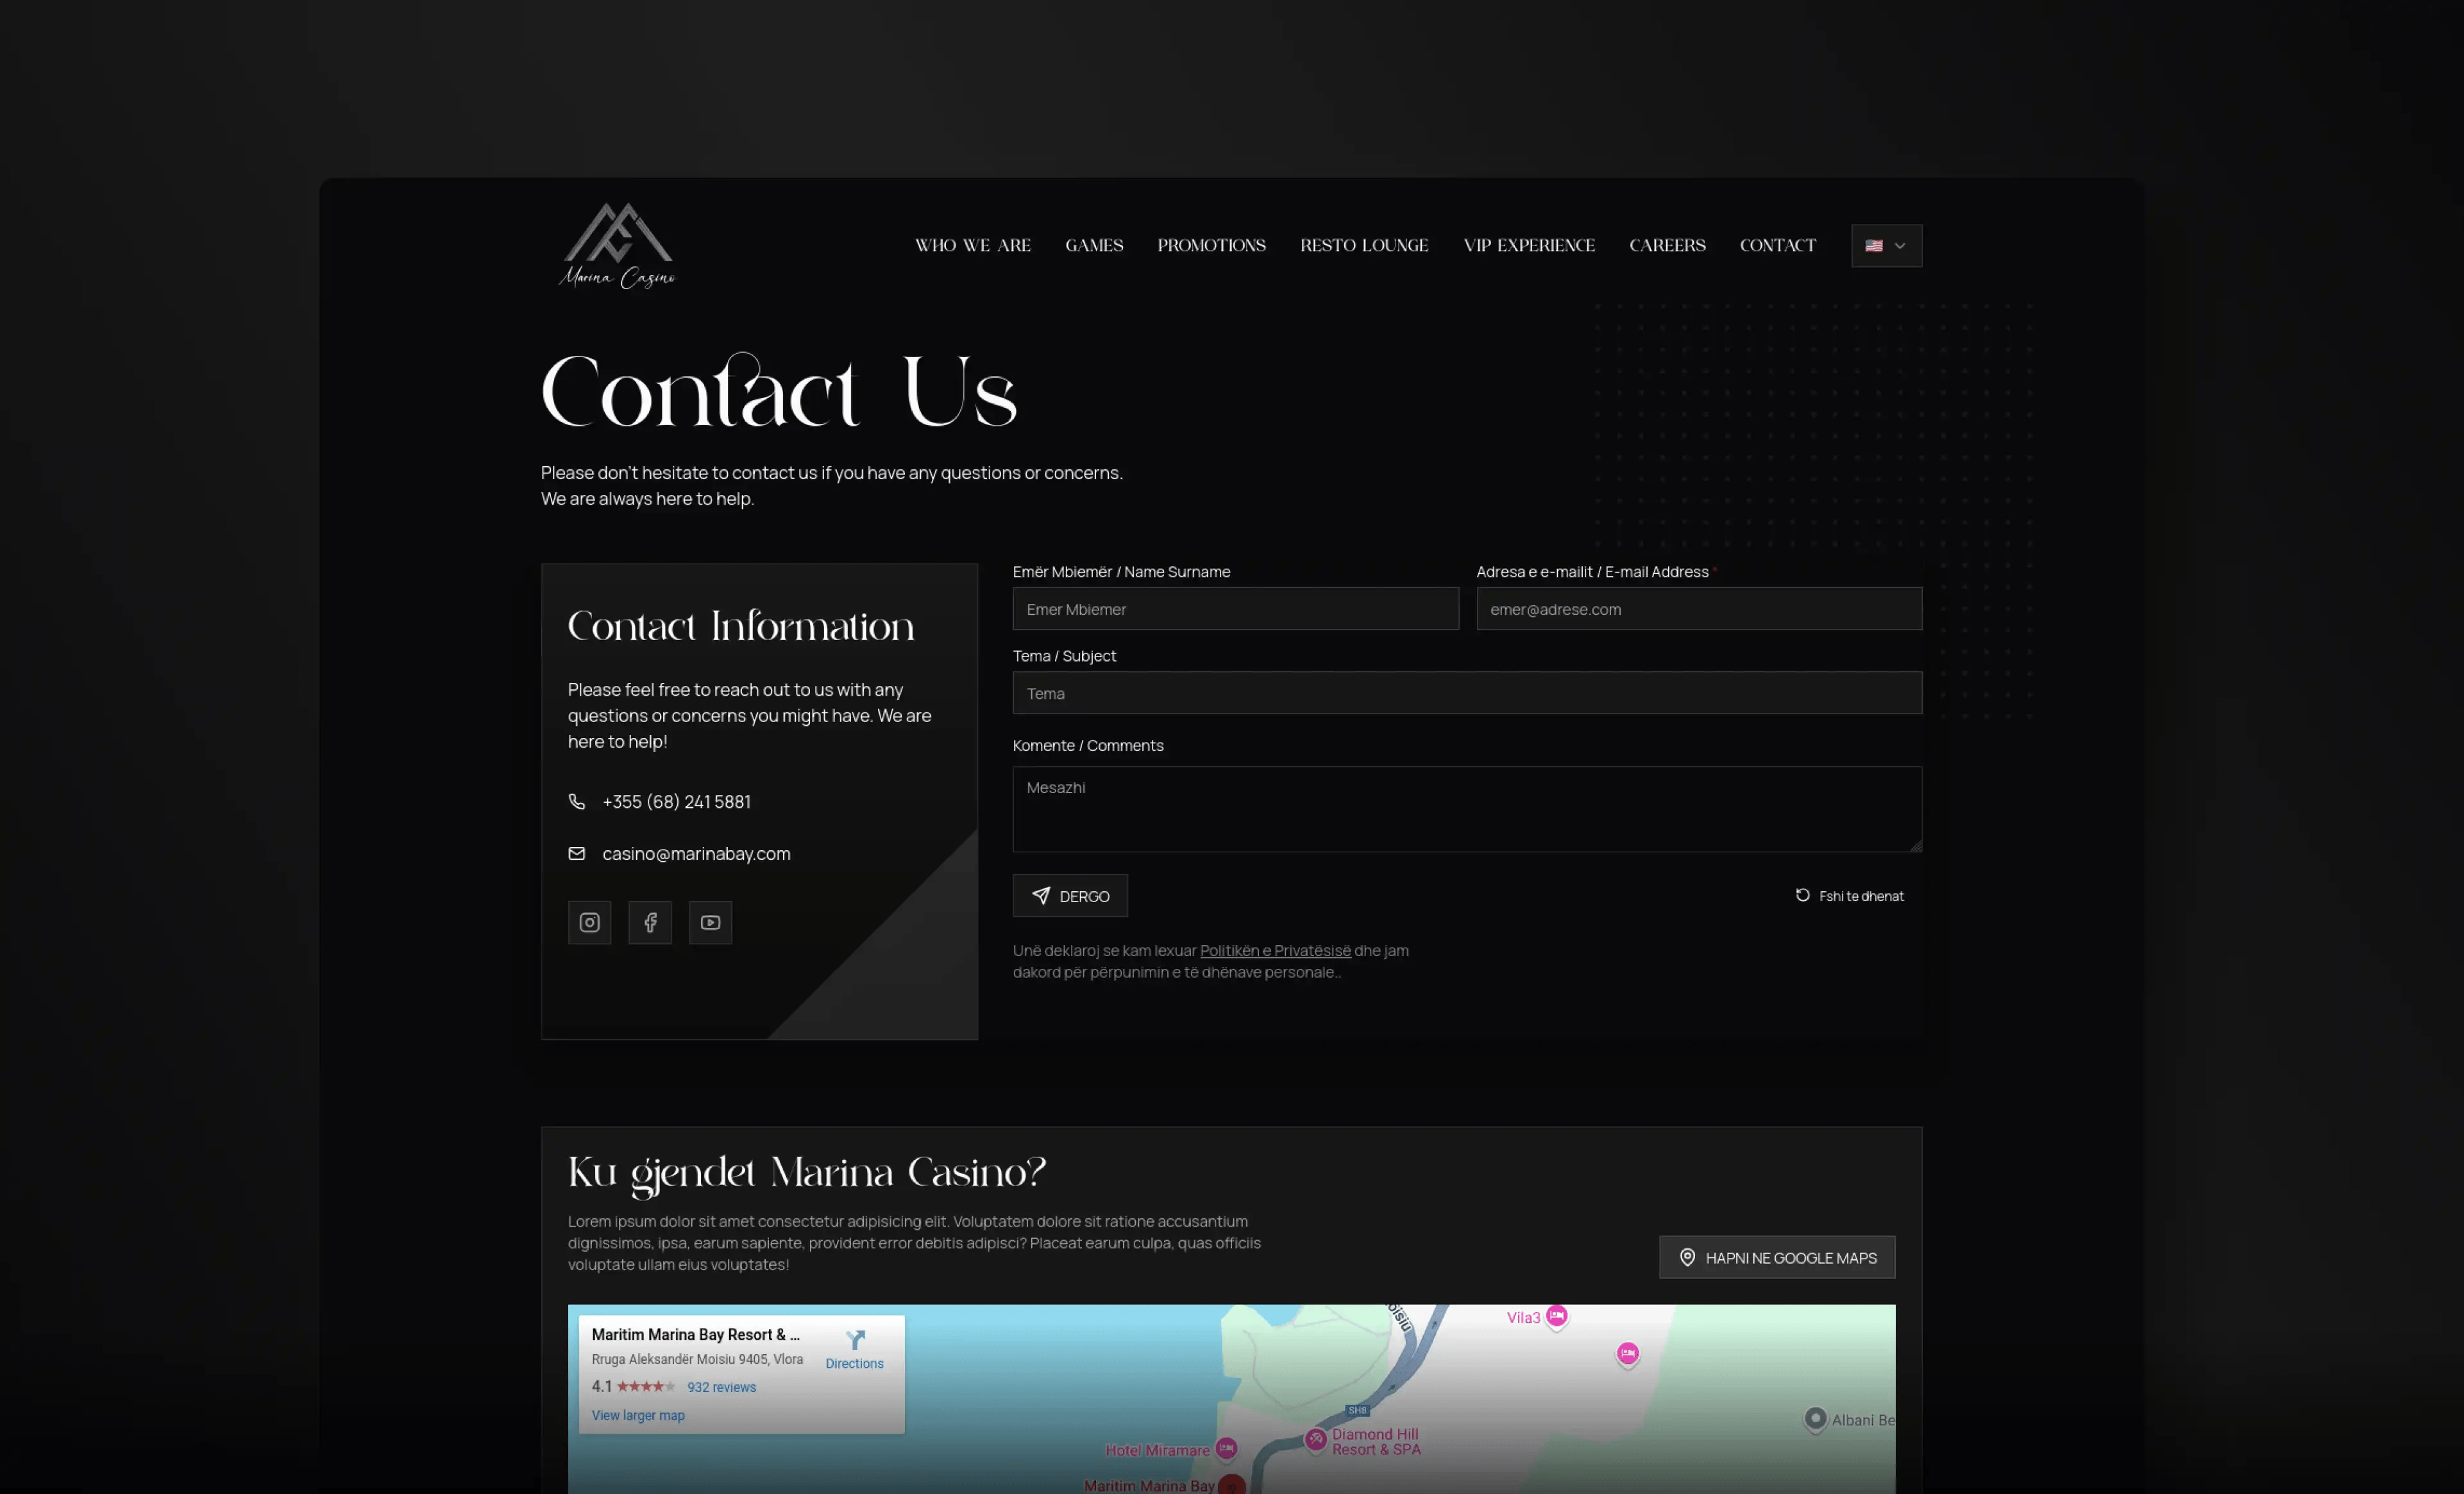The width and height of the screenshot is (2464, 1494).
Task: Click the Marina Casino logo
Action: pyautogui.click(x=617, y=245)
